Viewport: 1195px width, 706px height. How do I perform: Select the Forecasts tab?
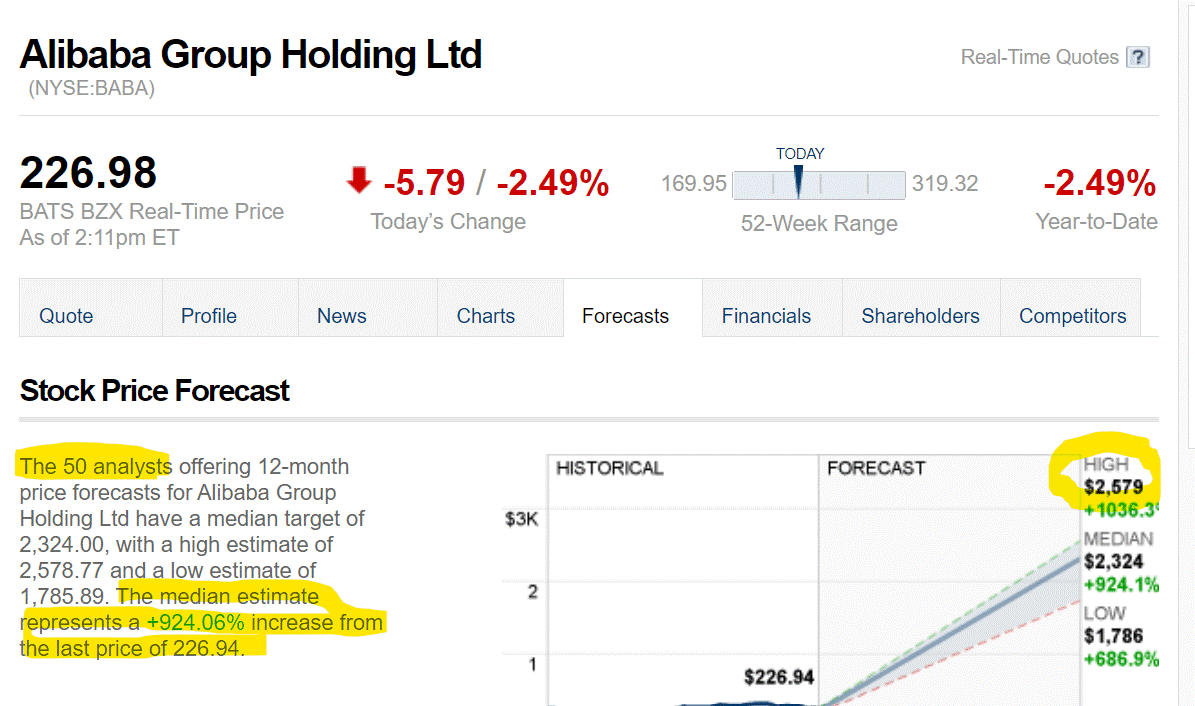click(625, 316)
